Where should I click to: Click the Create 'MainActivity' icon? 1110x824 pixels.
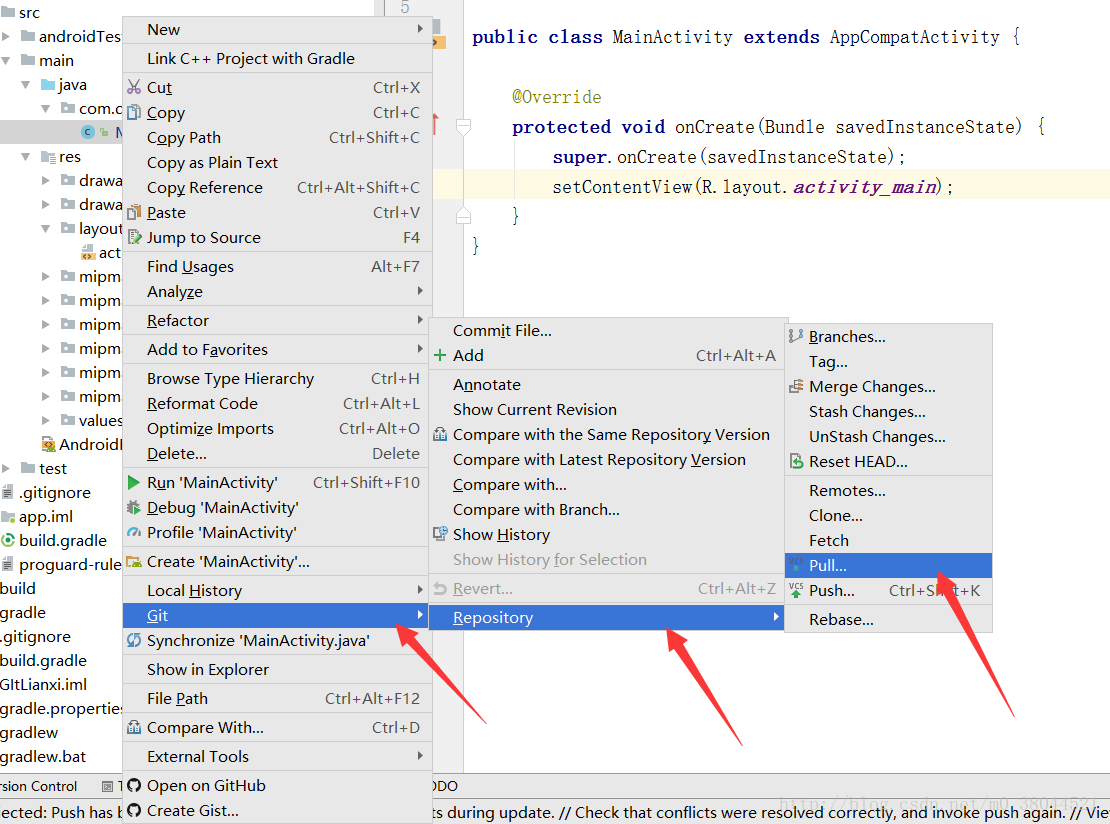(134, 561)
